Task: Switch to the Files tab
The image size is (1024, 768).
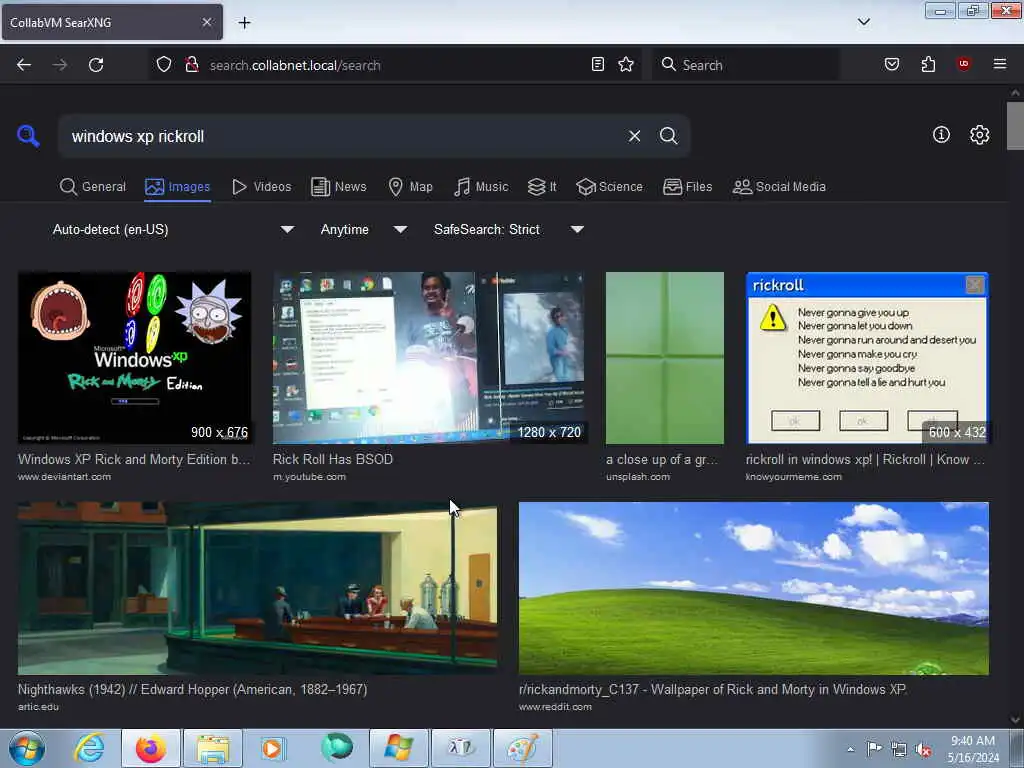Action: pyautogui.click(x=688, y=187)
